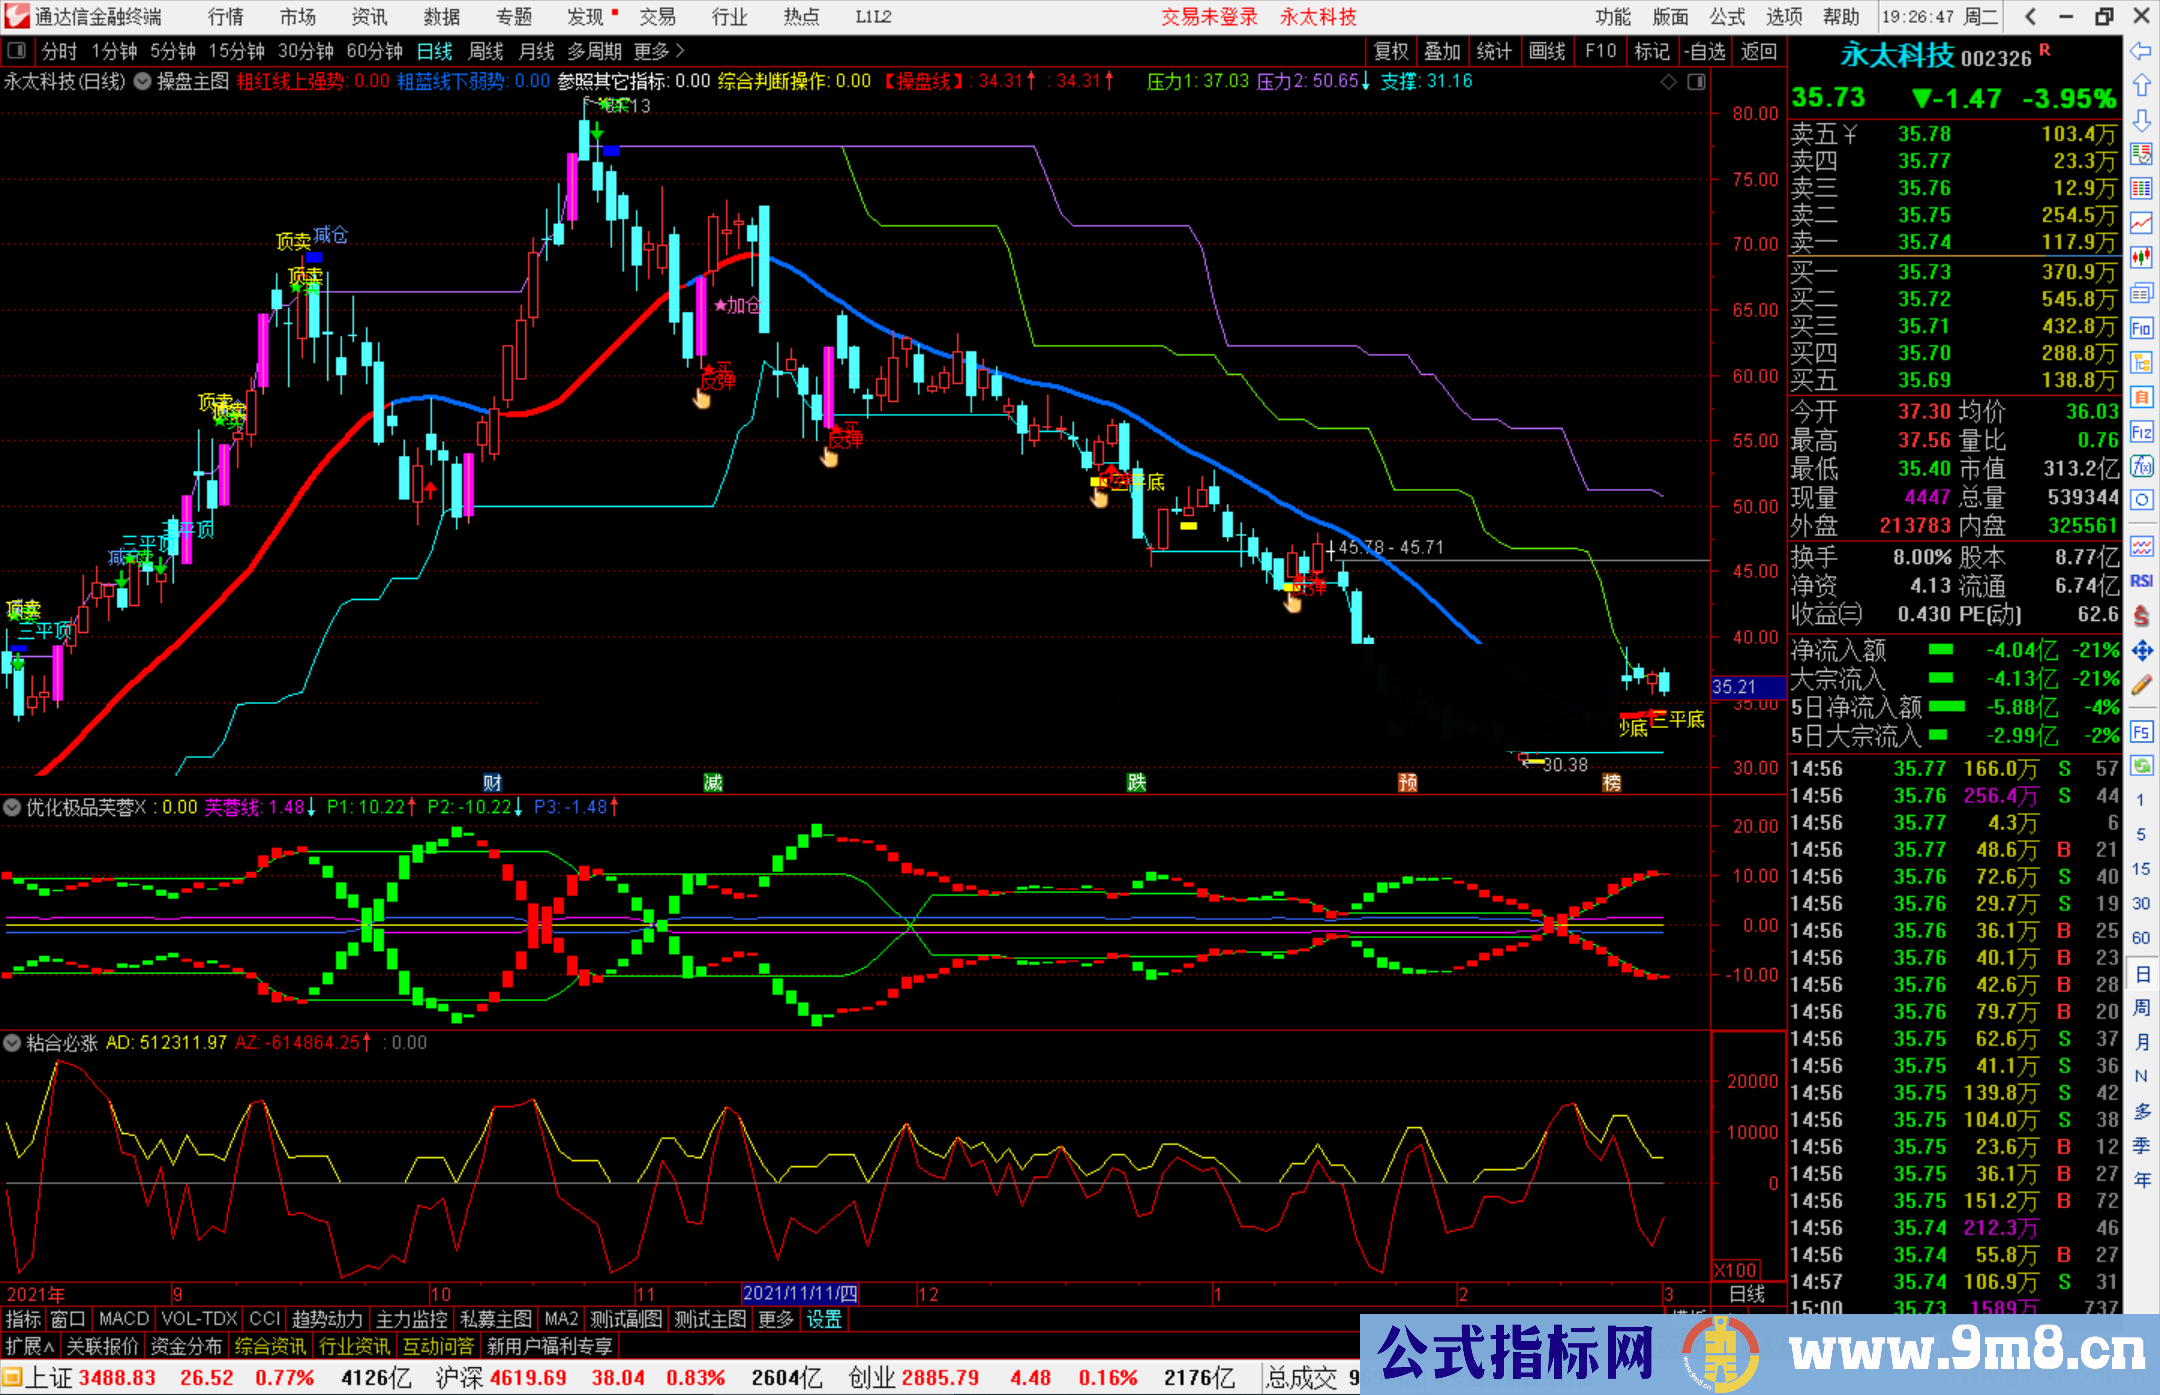Open the 更多 indicators list at bottom
This screenshot has height=1395, width=2160.
(x=776, y=1319)
